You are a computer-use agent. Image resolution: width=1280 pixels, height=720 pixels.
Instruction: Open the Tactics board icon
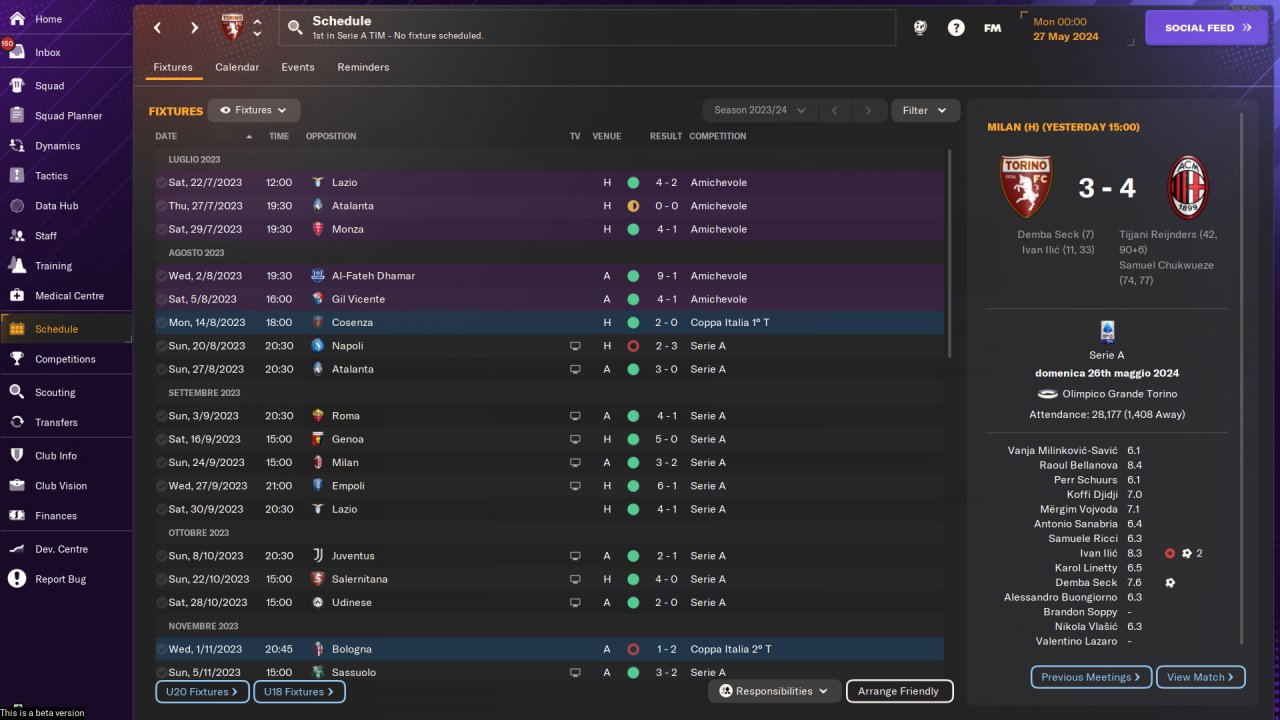coord(17,176)
